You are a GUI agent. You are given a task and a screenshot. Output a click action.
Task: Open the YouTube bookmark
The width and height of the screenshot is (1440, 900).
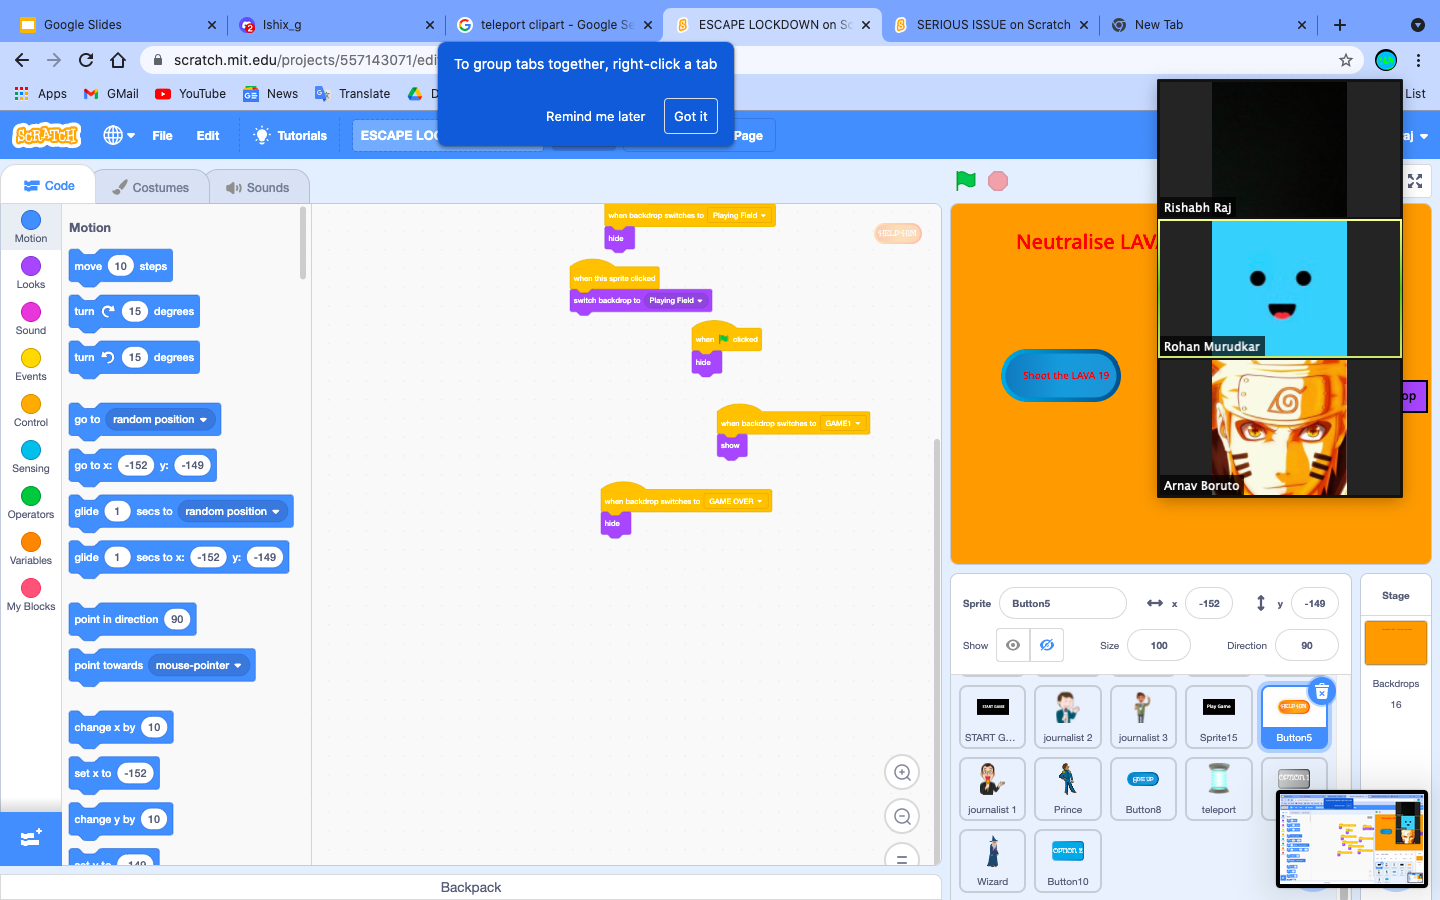click(x=191, y=93)
